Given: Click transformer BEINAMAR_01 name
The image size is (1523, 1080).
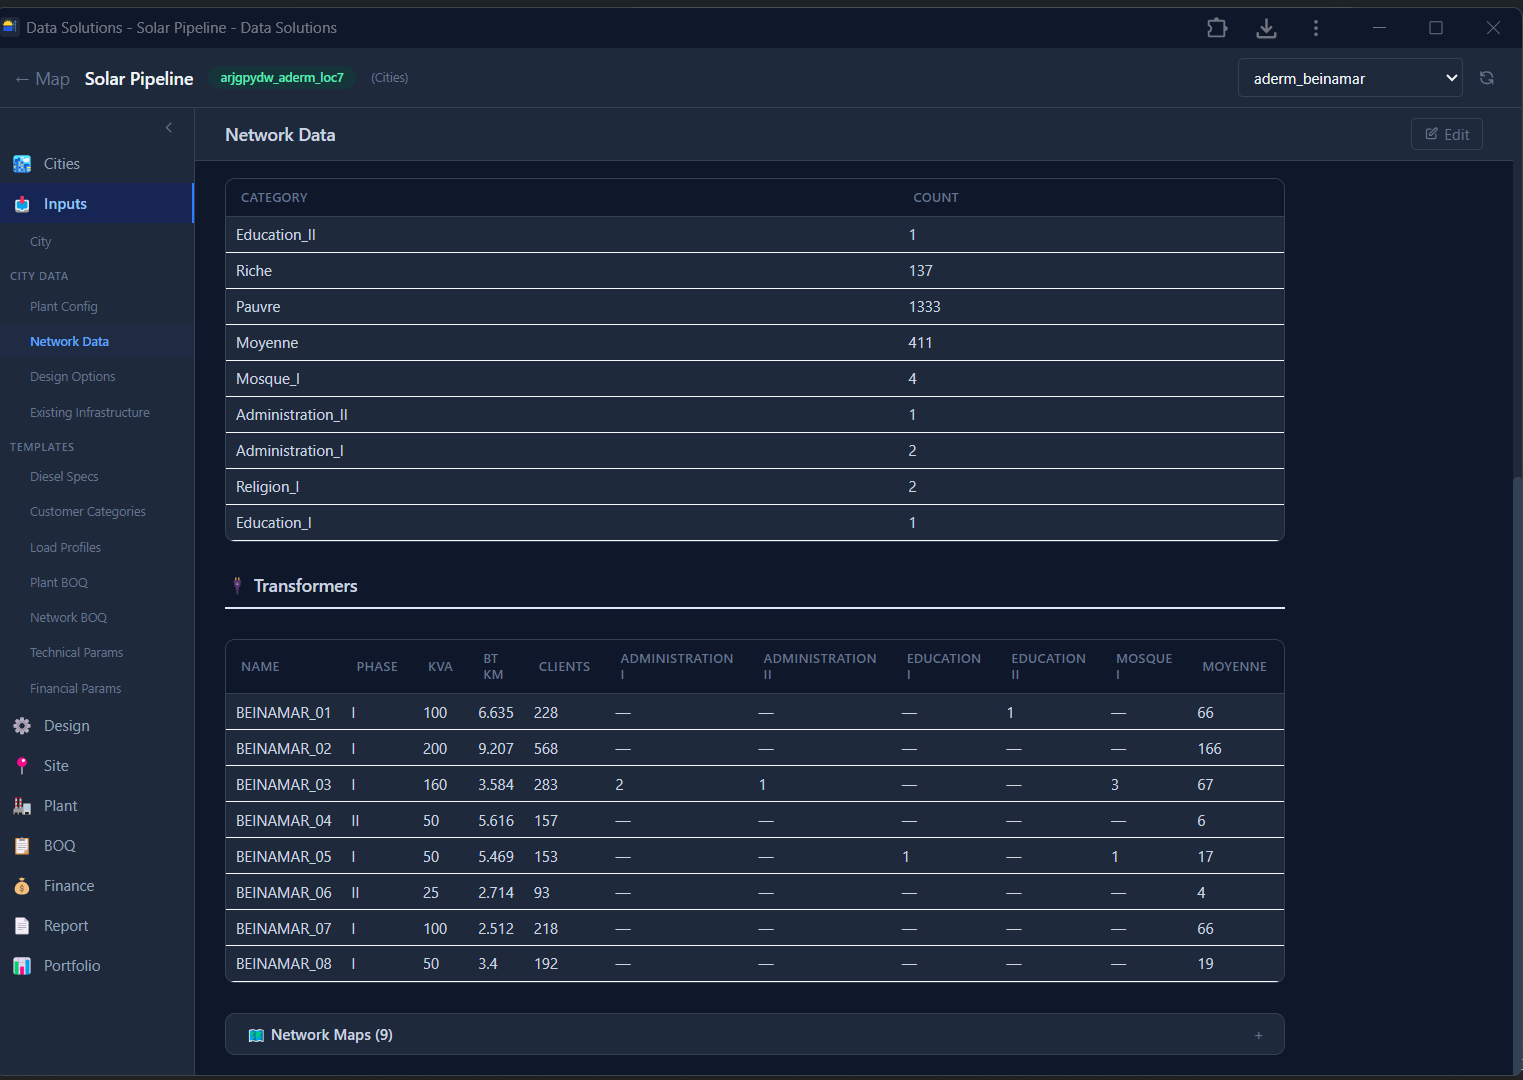Looking at the screenshot, I should [283, 713].
